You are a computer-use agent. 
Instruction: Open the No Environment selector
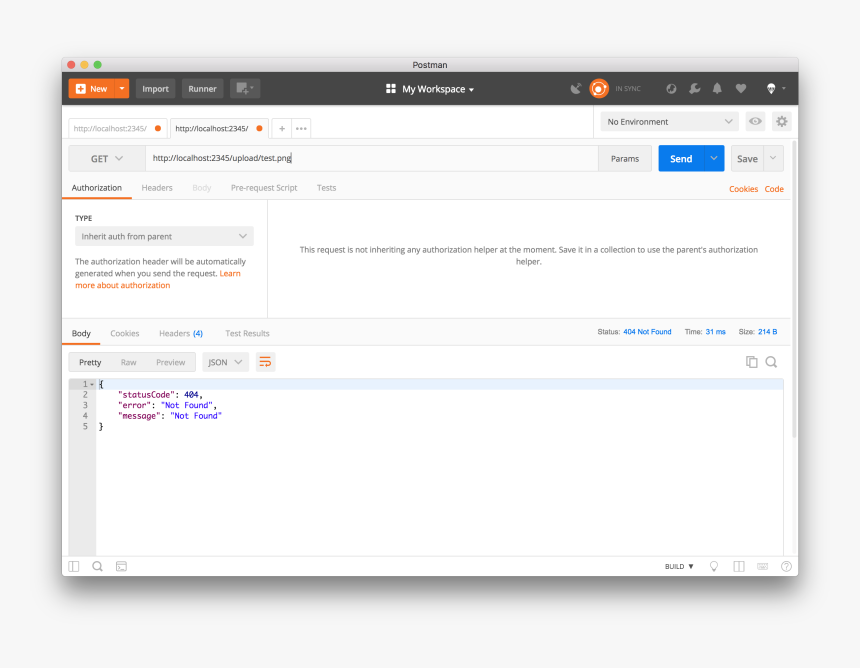669,121
